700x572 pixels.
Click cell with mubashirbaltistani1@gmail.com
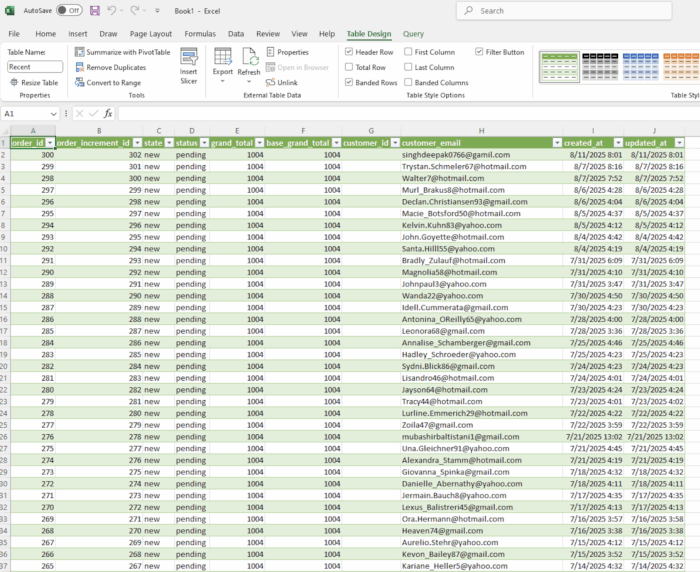tap(481, 437)
